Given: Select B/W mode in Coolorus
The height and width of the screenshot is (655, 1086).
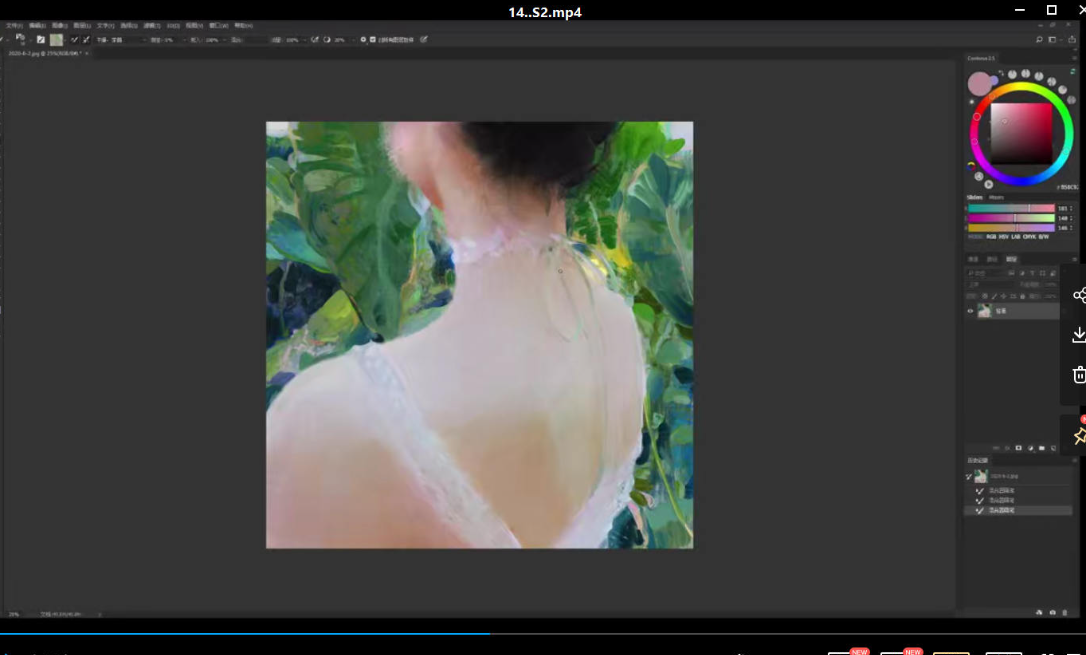Looking at the screenshot, I should [x=1044, y=237].
